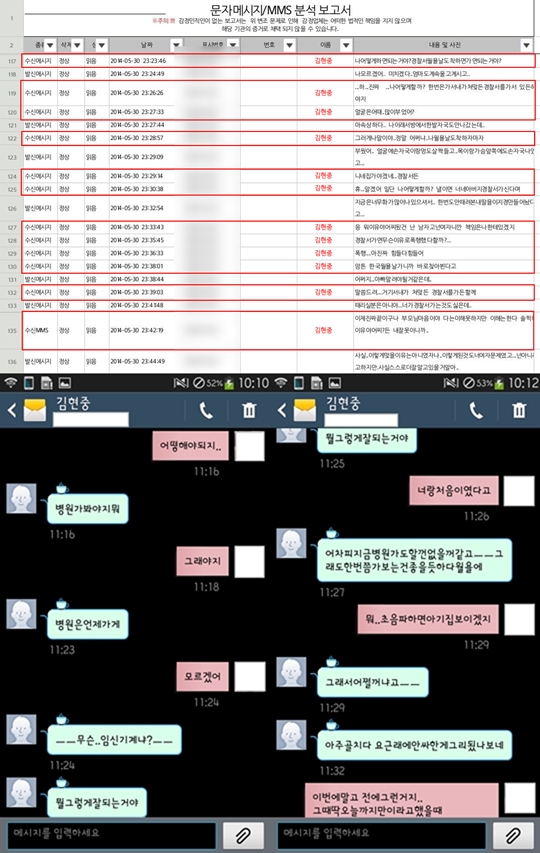Tap the paperclip attach button in the 10:12 chat
This screenshot has width=540, height=853.
513,836
